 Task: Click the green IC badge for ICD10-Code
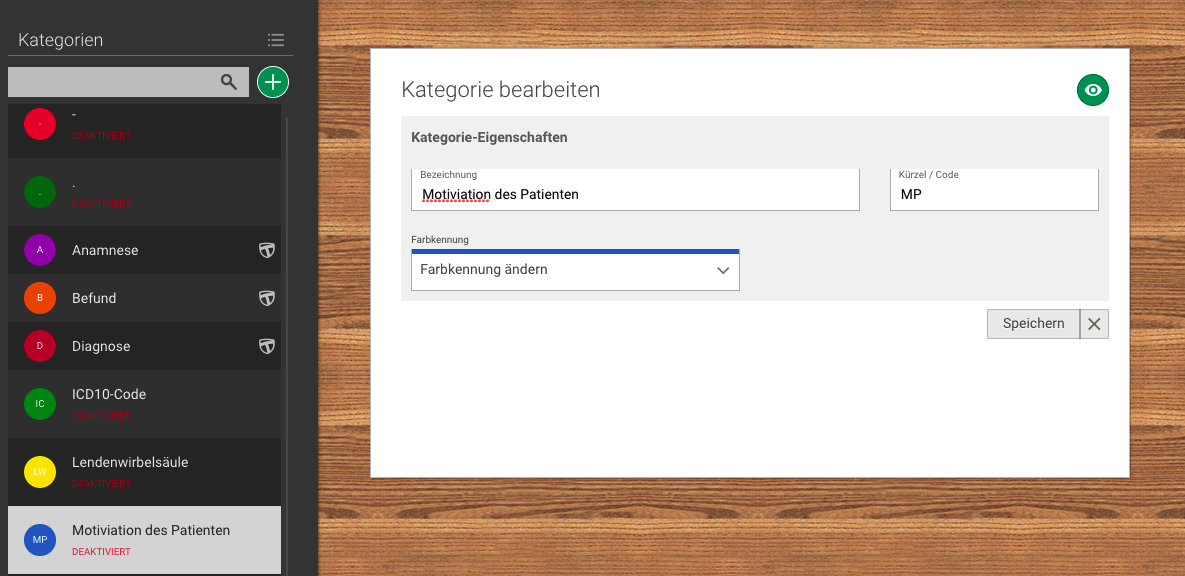coord(40,404)
